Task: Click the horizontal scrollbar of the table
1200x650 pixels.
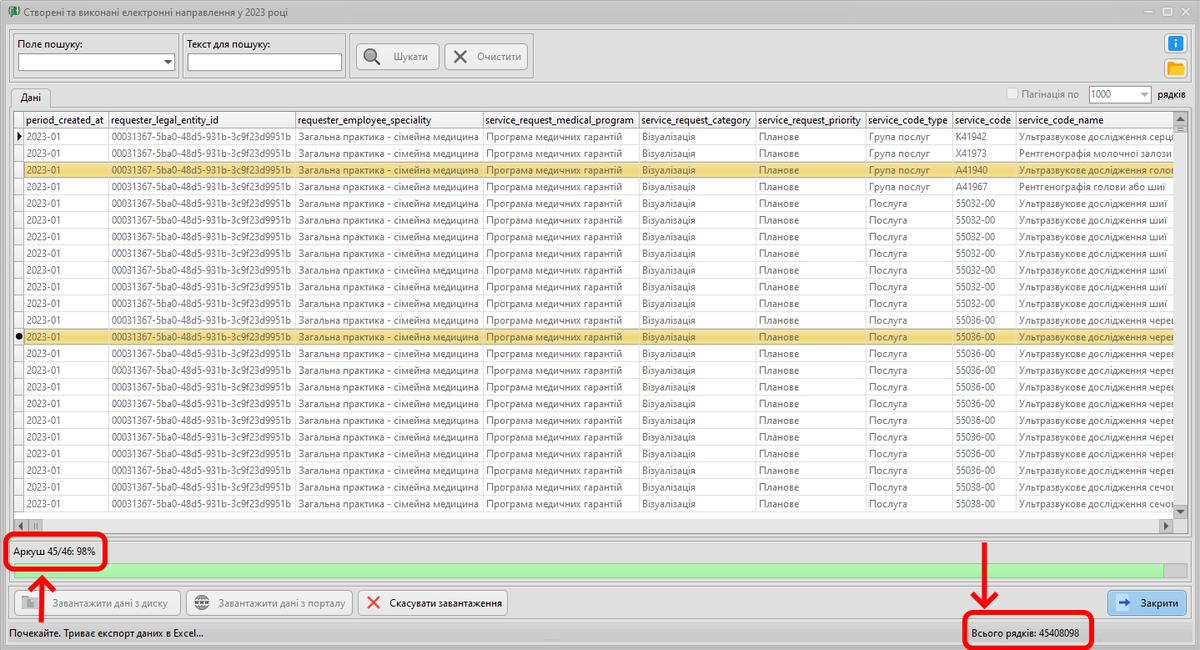Action: click(x=592, y=524)
